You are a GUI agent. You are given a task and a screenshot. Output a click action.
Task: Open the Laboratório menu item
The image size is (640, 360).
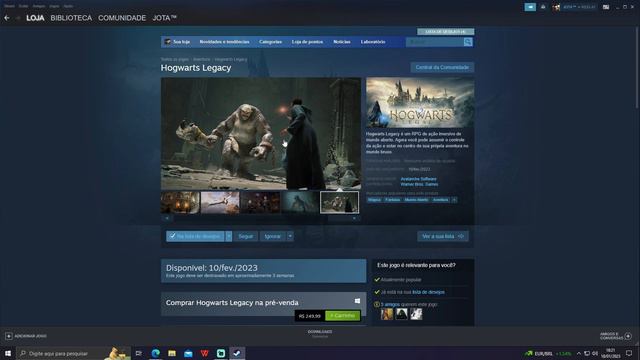pos(373,42)
